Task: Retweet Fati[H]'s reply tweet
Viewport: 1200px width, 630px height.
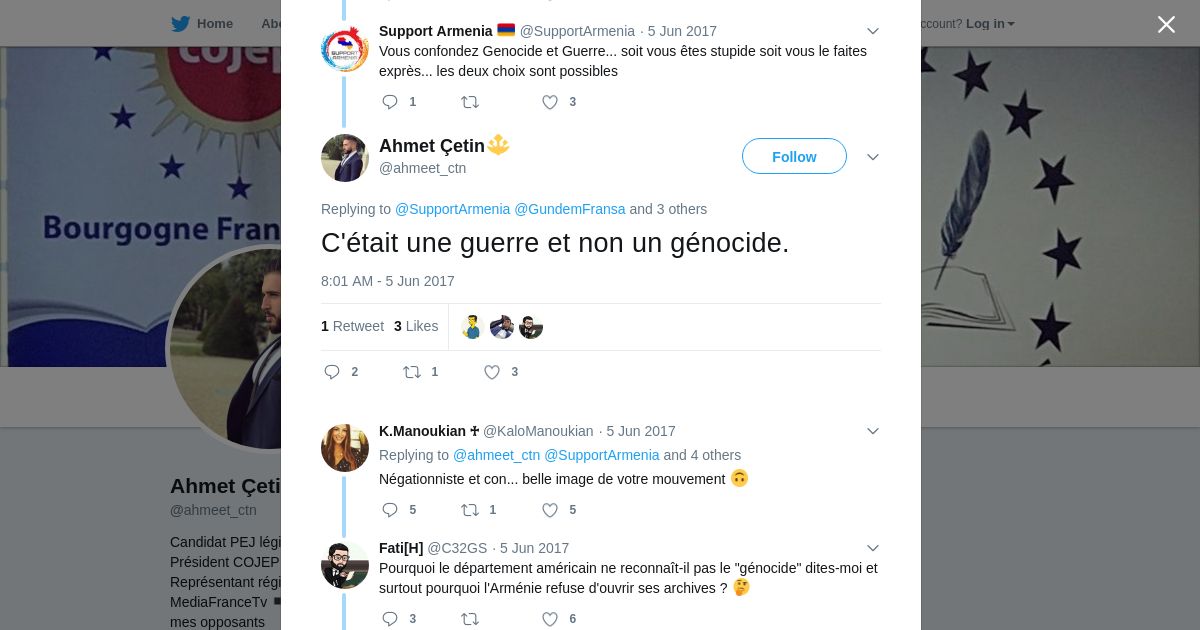Action: pyautogui.click(x=470, y=619)
